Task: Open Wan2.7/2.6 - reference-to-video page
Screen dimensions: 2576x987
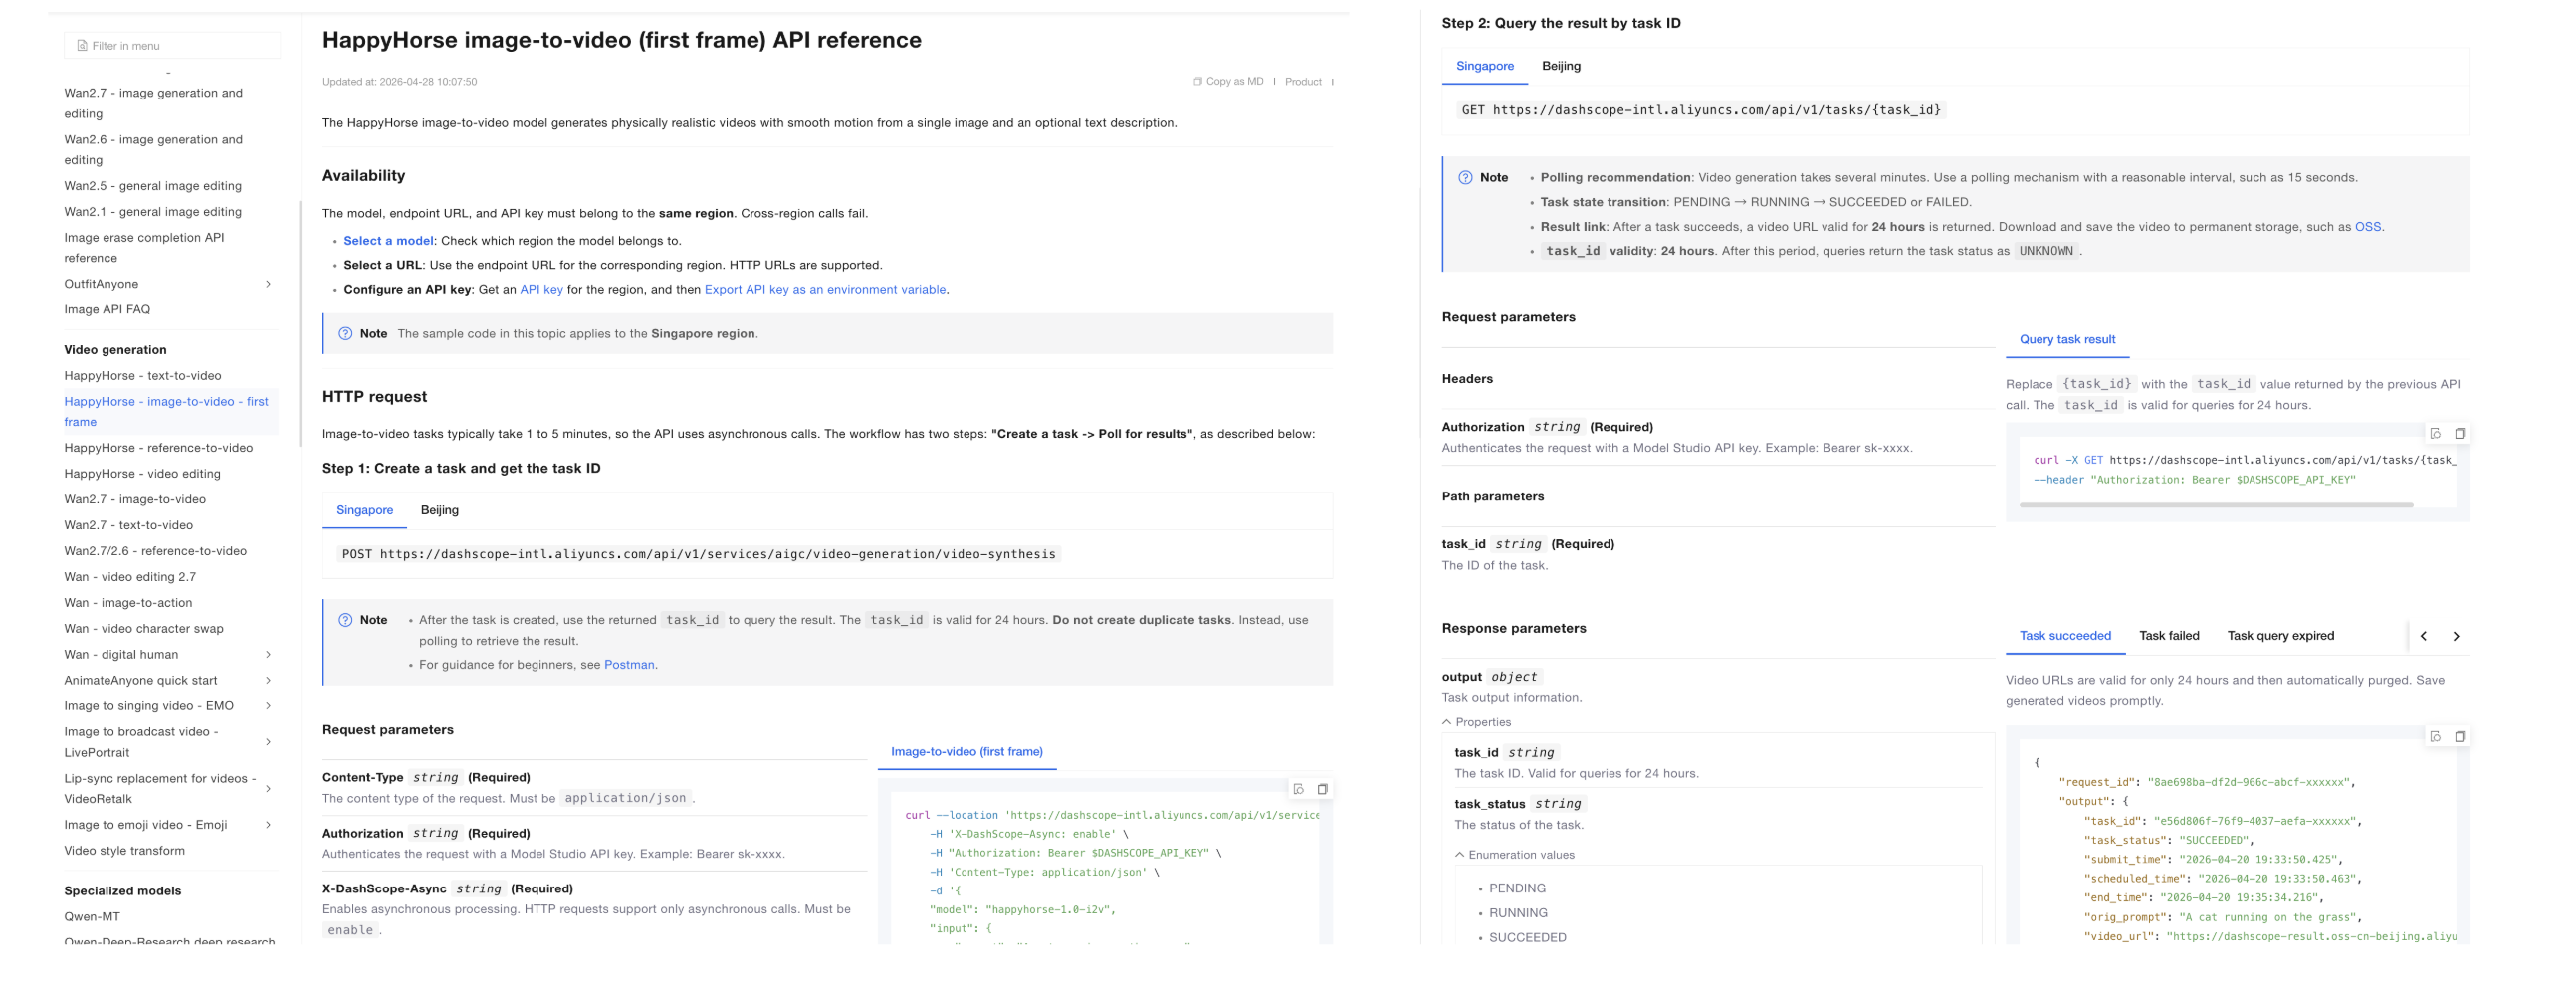Action: pos(155,552)
